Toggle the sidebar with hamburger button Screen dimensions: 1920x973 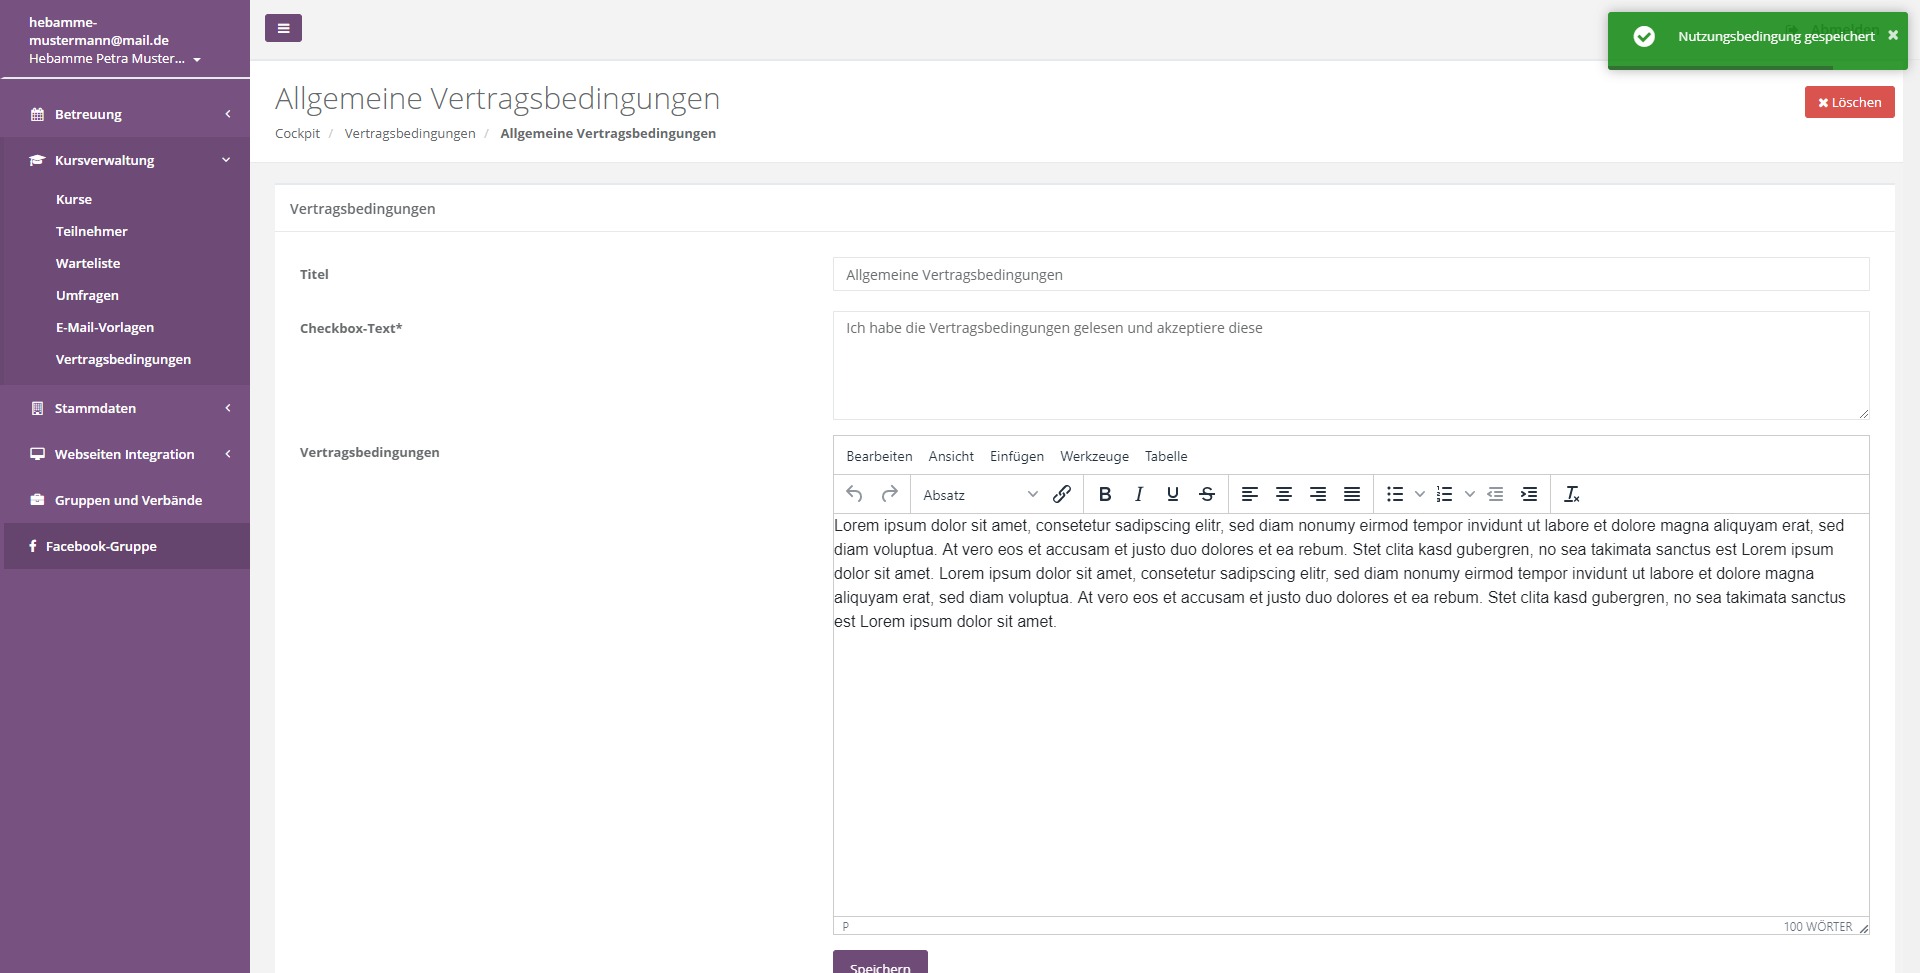(283, 28)
